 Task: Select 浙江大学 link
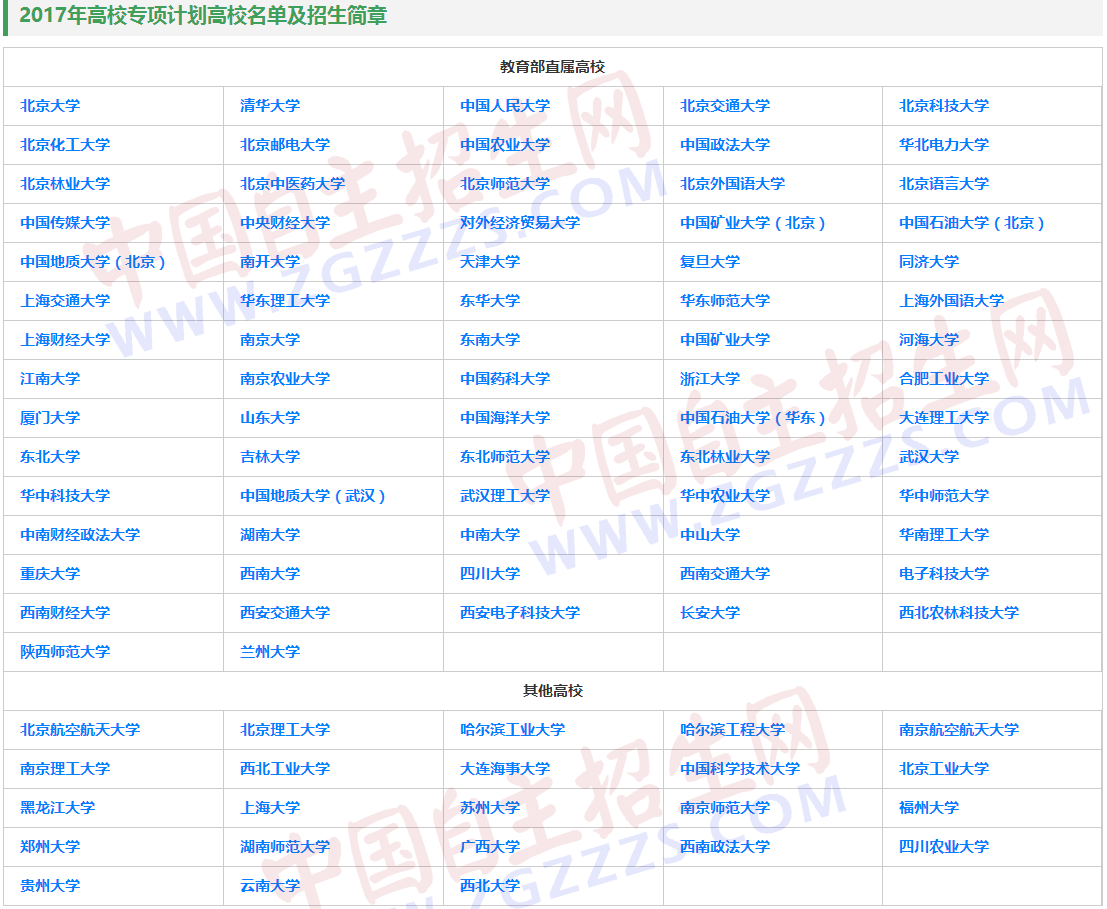(710, 379)
